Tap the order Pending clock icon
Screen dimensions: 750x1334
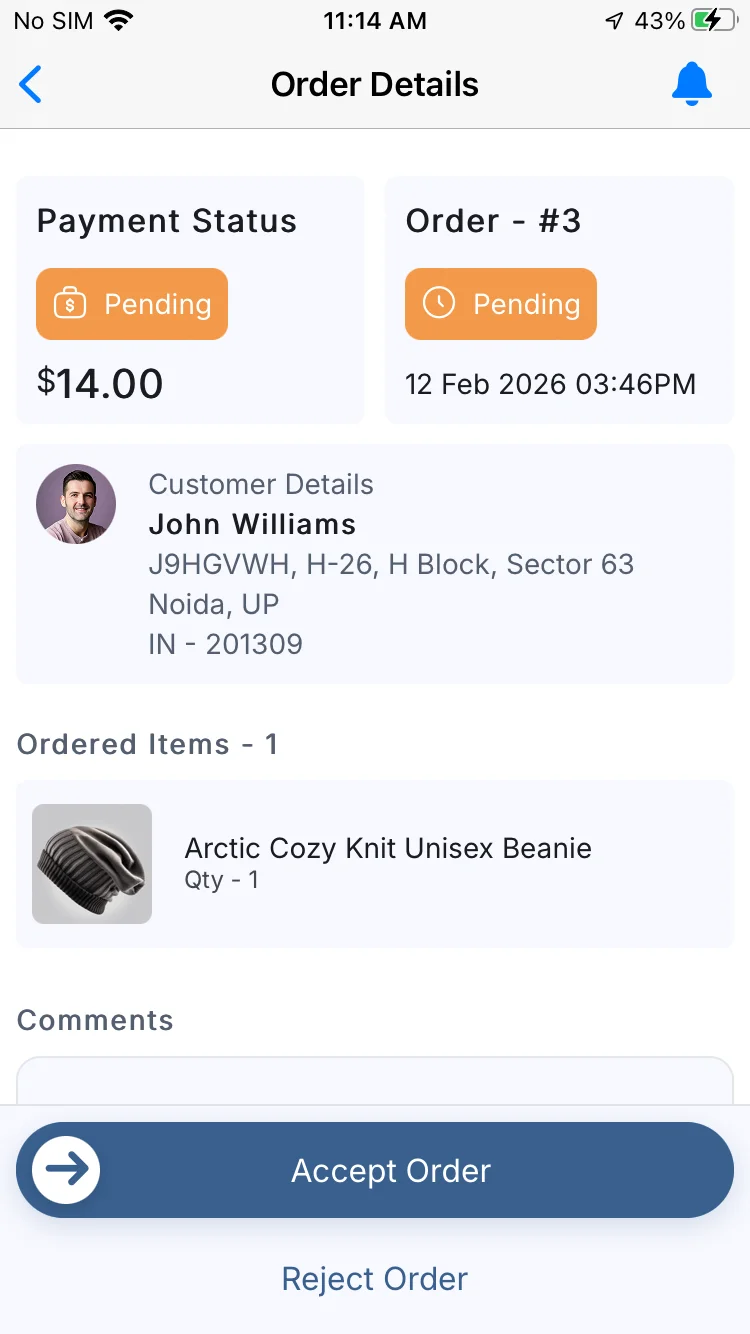click(x=439, y=304)
